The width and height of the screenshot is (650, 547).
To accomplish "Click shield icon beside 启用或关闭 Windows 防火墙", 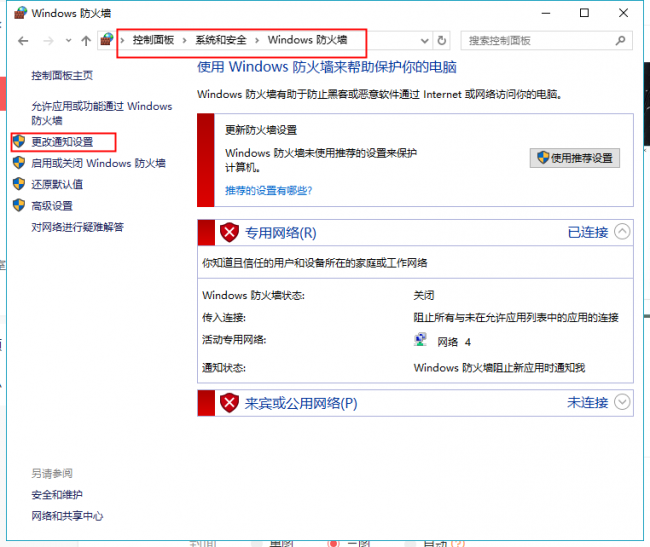I will pos(19,162).
